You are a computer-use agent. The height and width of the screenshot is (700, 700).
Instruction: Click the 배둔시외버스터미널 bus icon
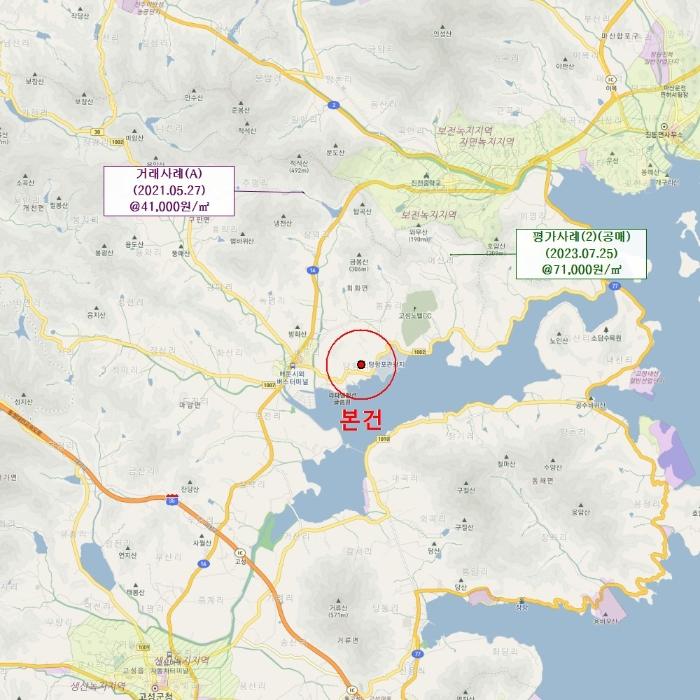tap(293, 365)
